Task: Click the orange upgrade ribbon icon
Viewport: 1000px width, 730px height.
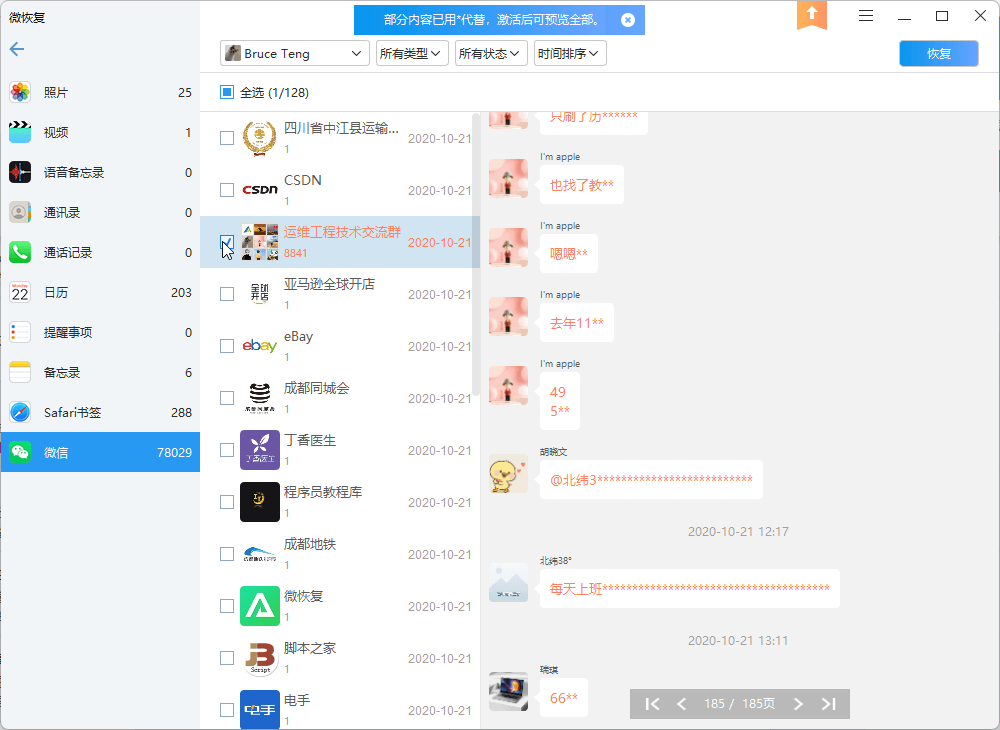Action: click(812, 19)
